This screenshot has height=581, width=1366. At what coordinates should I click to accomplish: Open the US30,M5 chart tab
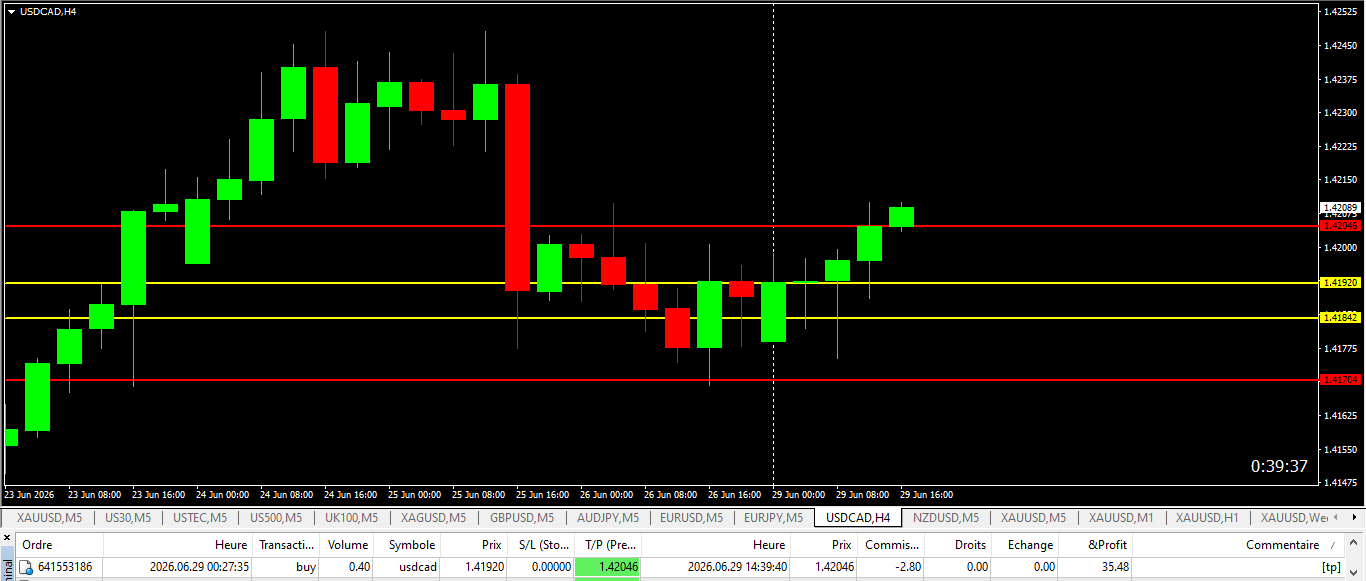pos(128,517)
